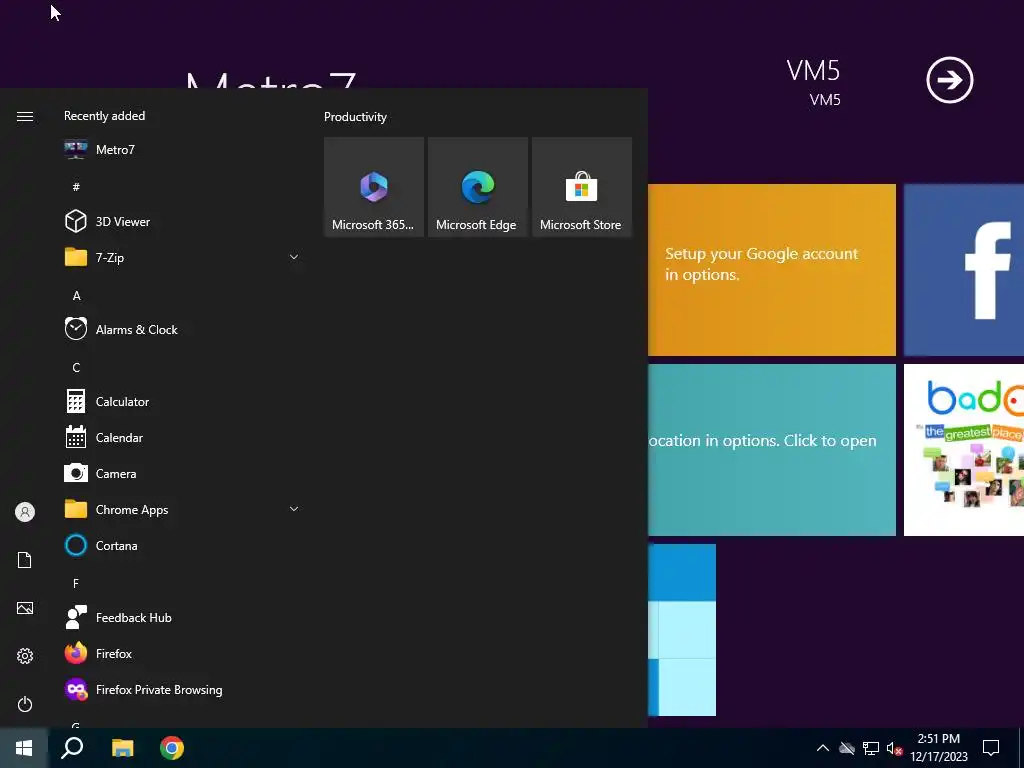Open Documents from Start sidebar
The image size is (1024, 768).
pyautogui.click(x=25, y=560)
